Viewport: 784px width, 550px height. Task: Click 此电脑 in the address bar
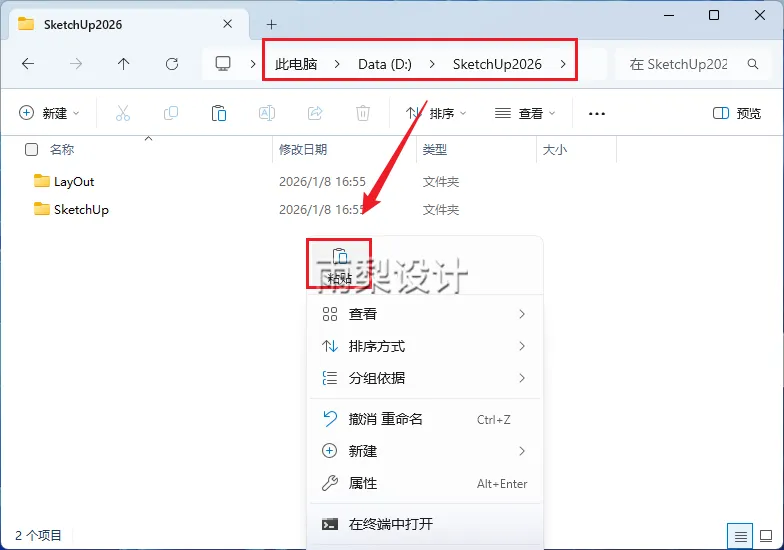click(296, 64)
